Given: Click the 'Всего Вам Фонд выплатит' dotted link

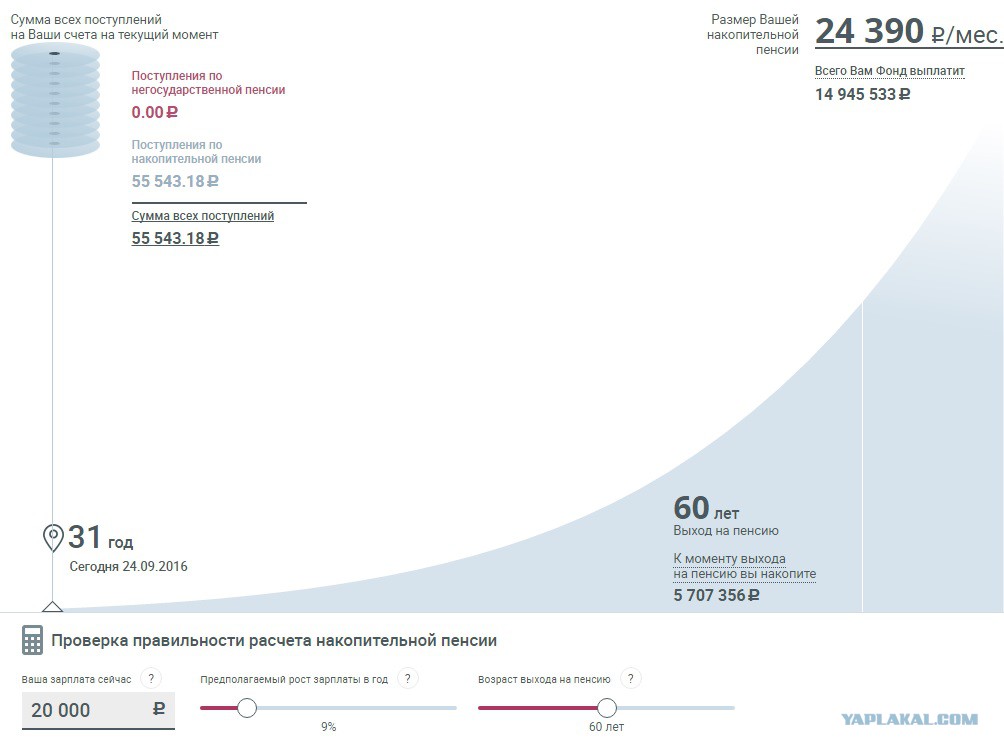Looking at the screenshot, I should pos(889,71).
